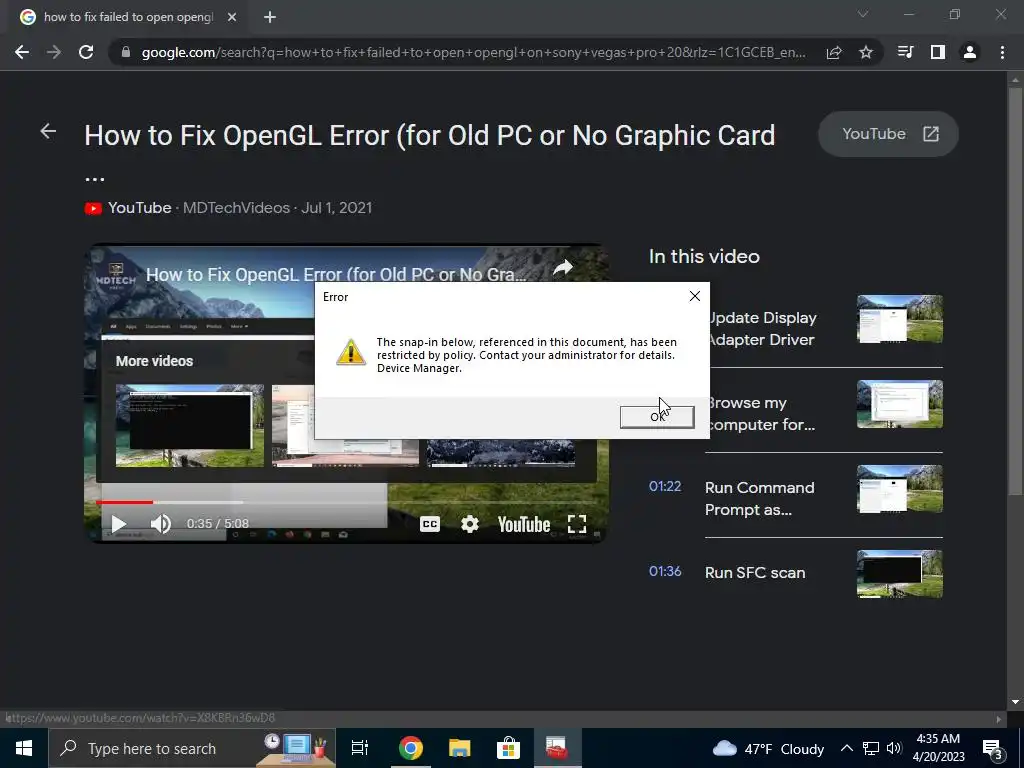Enter fullscreen video mode
Viewport: 1024px width, 768px height.
click(x=577, y=524)
